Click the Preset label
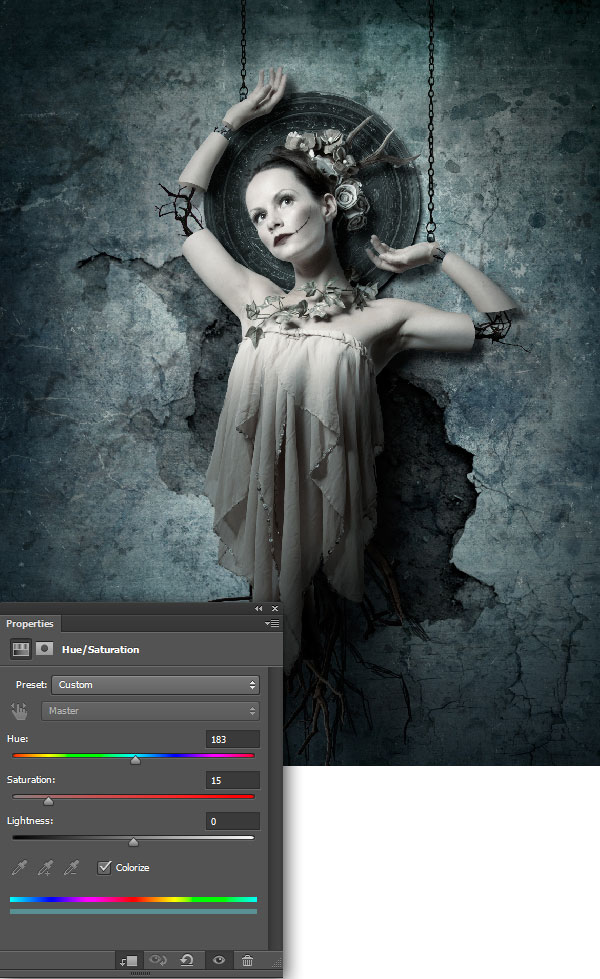This screenshot has width=600, height=979. [31, 685]
